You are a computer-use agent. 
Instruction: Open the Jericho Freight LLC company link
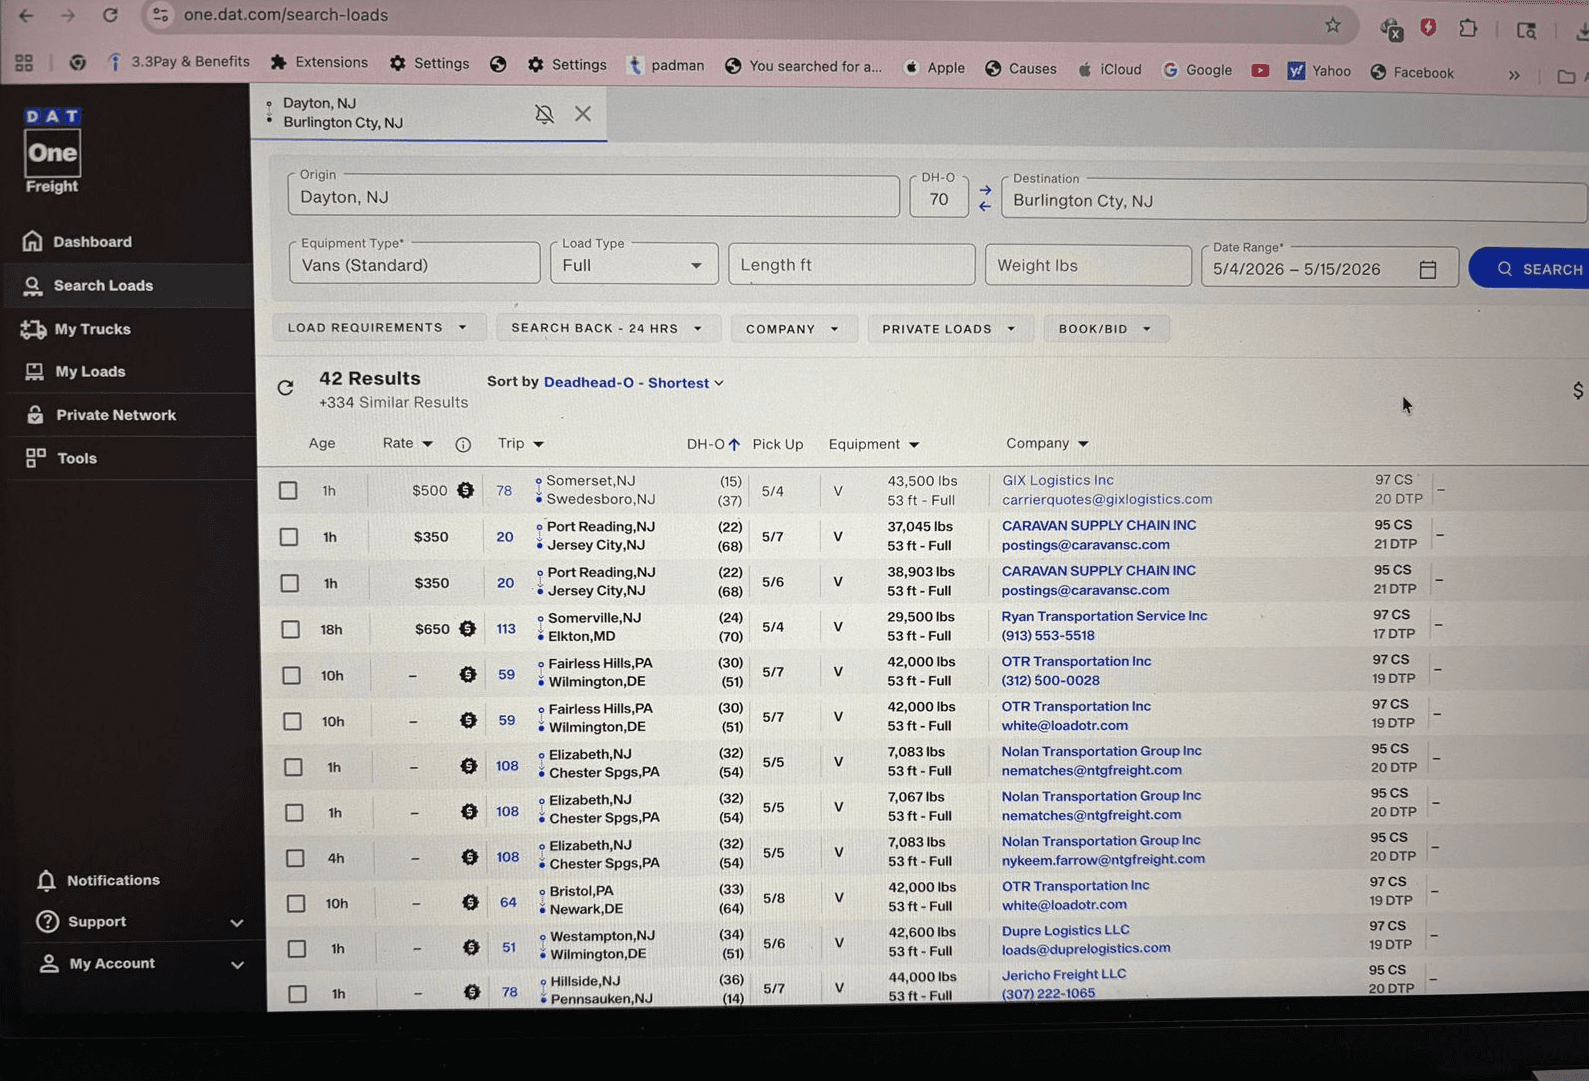[x=1064, y=974]
